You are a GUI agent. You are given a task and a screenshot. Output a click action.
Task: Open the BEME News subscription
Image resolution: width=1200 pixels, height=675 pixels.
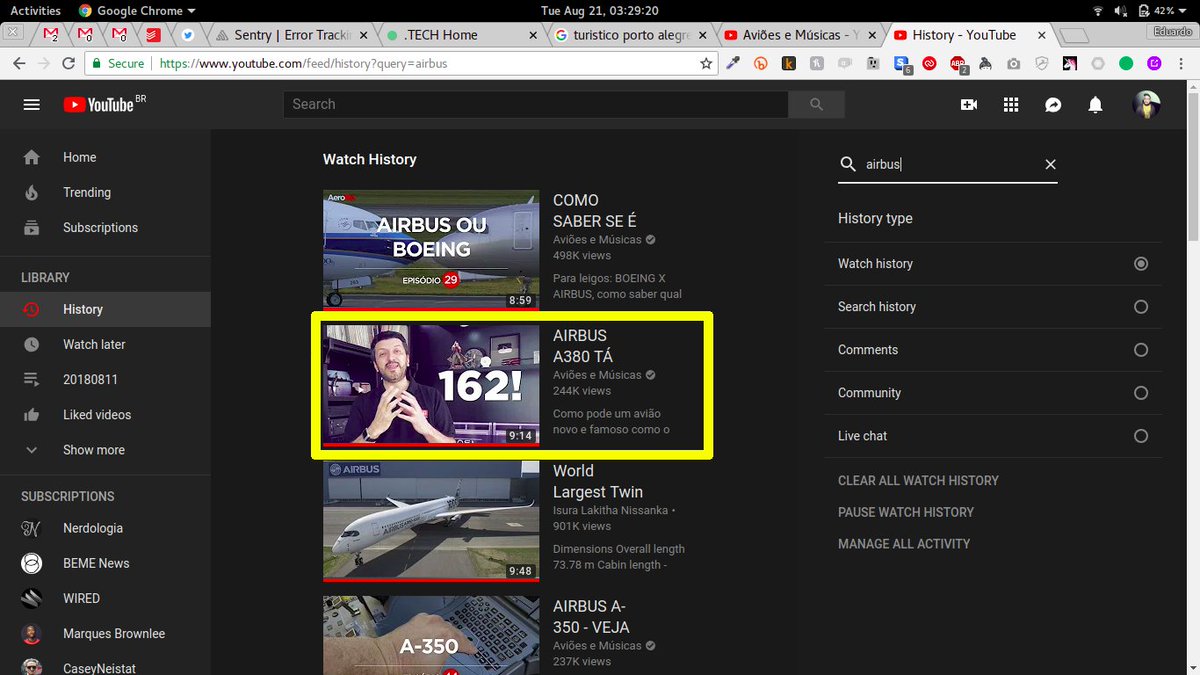click(105, 563)
